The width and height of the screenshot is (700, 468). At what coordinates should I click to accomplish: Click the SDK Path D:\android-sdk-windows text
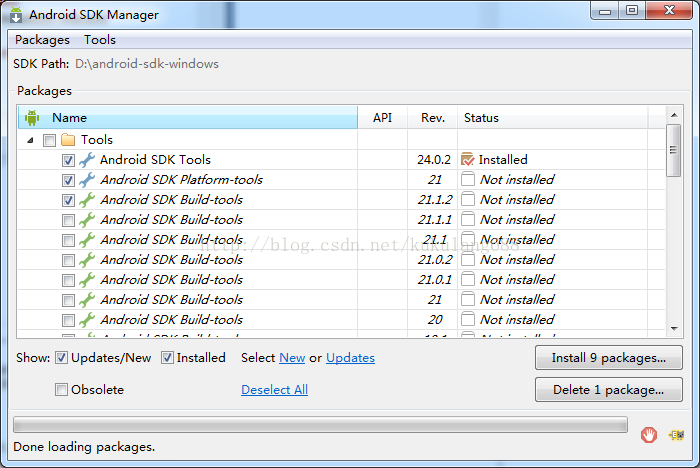tap(147, 64)
